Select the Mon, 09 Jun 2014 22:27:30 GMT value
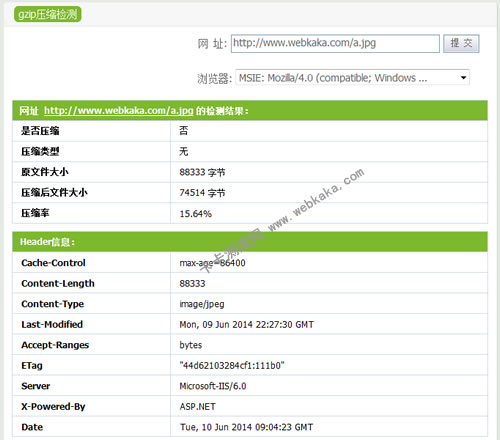The width and height of the screenshot is (500, 440). (247, 325)
